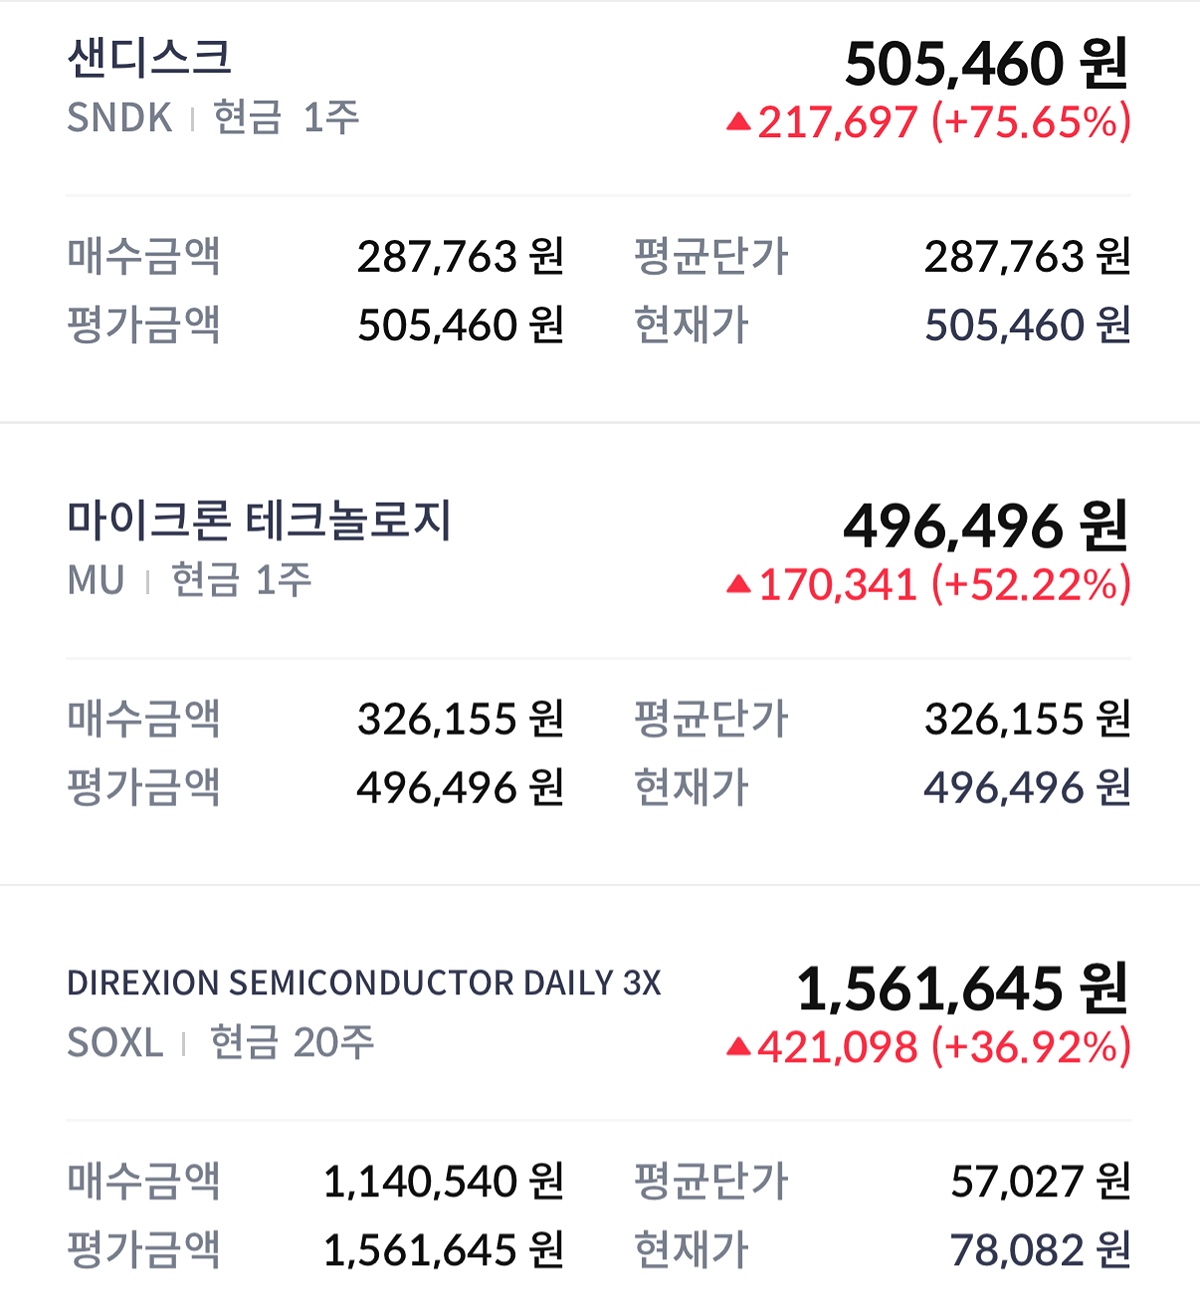The width and height of the screenshot is (1200, 1290).
Task: Click the +52.22% gain percentage
Action: (x=1031, y=585)
